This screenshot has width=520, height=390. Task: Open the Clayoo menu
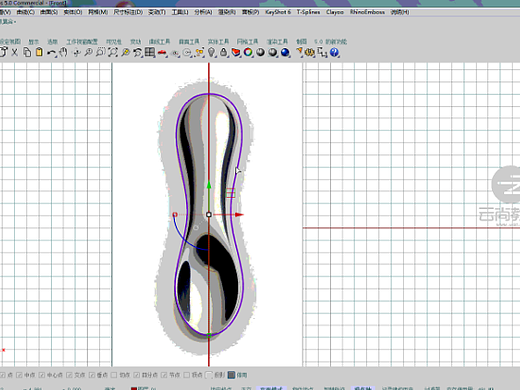click(x=335, y=12)
